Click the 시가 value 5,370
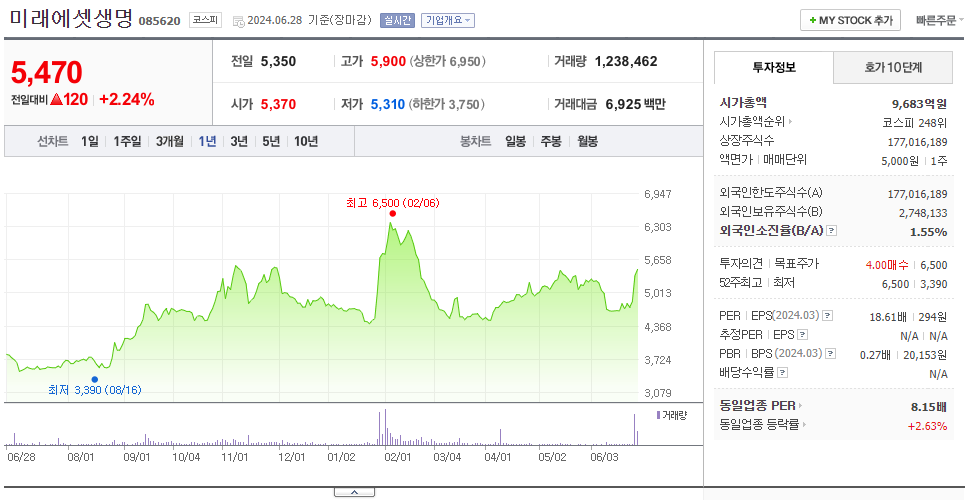 pos(278,104)
